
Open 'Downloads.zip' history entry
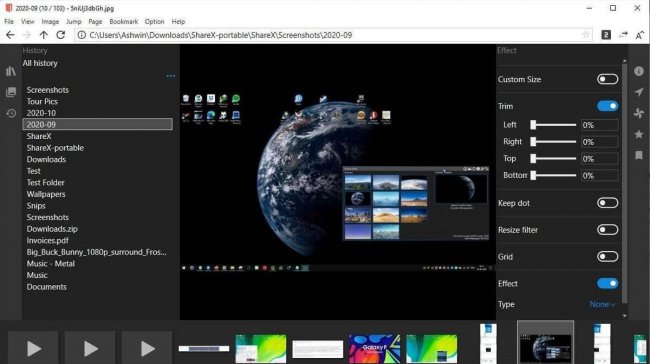tap(52, 229)
